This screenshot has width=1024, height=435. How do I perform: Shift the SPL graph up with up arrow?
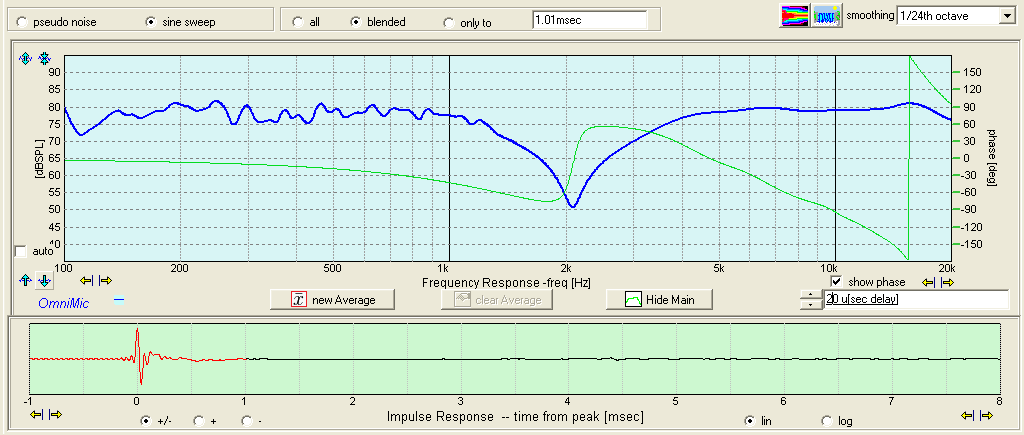pos(26,281)
